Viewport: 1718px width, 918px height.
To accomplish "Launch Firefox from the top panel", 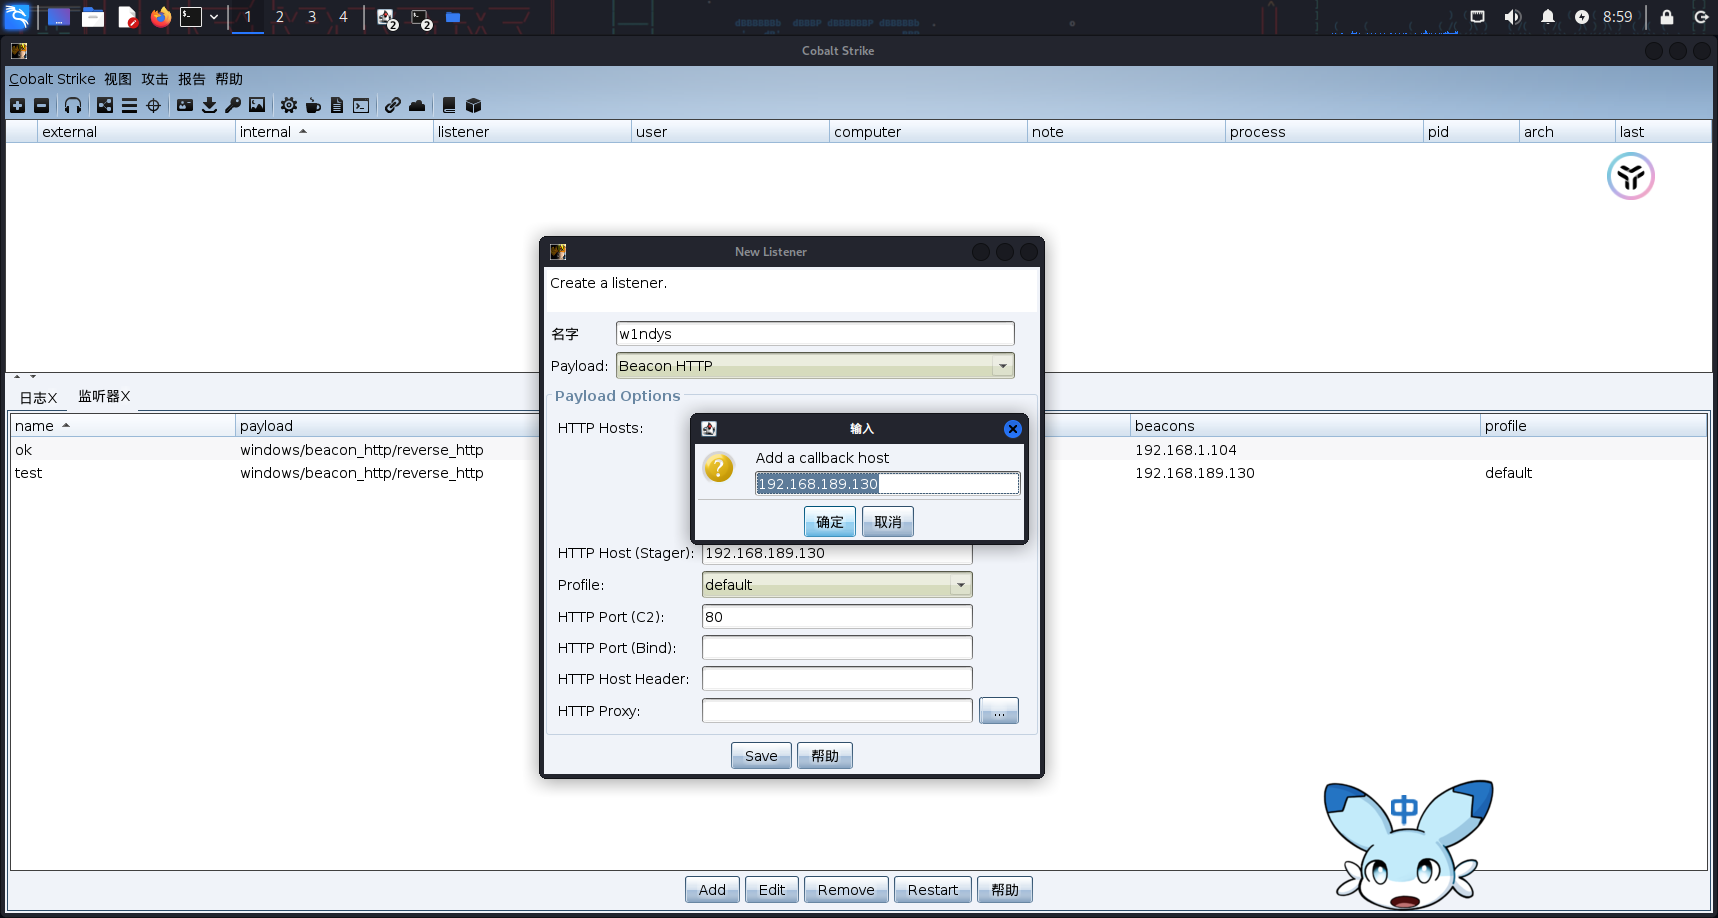I will 160,17.
